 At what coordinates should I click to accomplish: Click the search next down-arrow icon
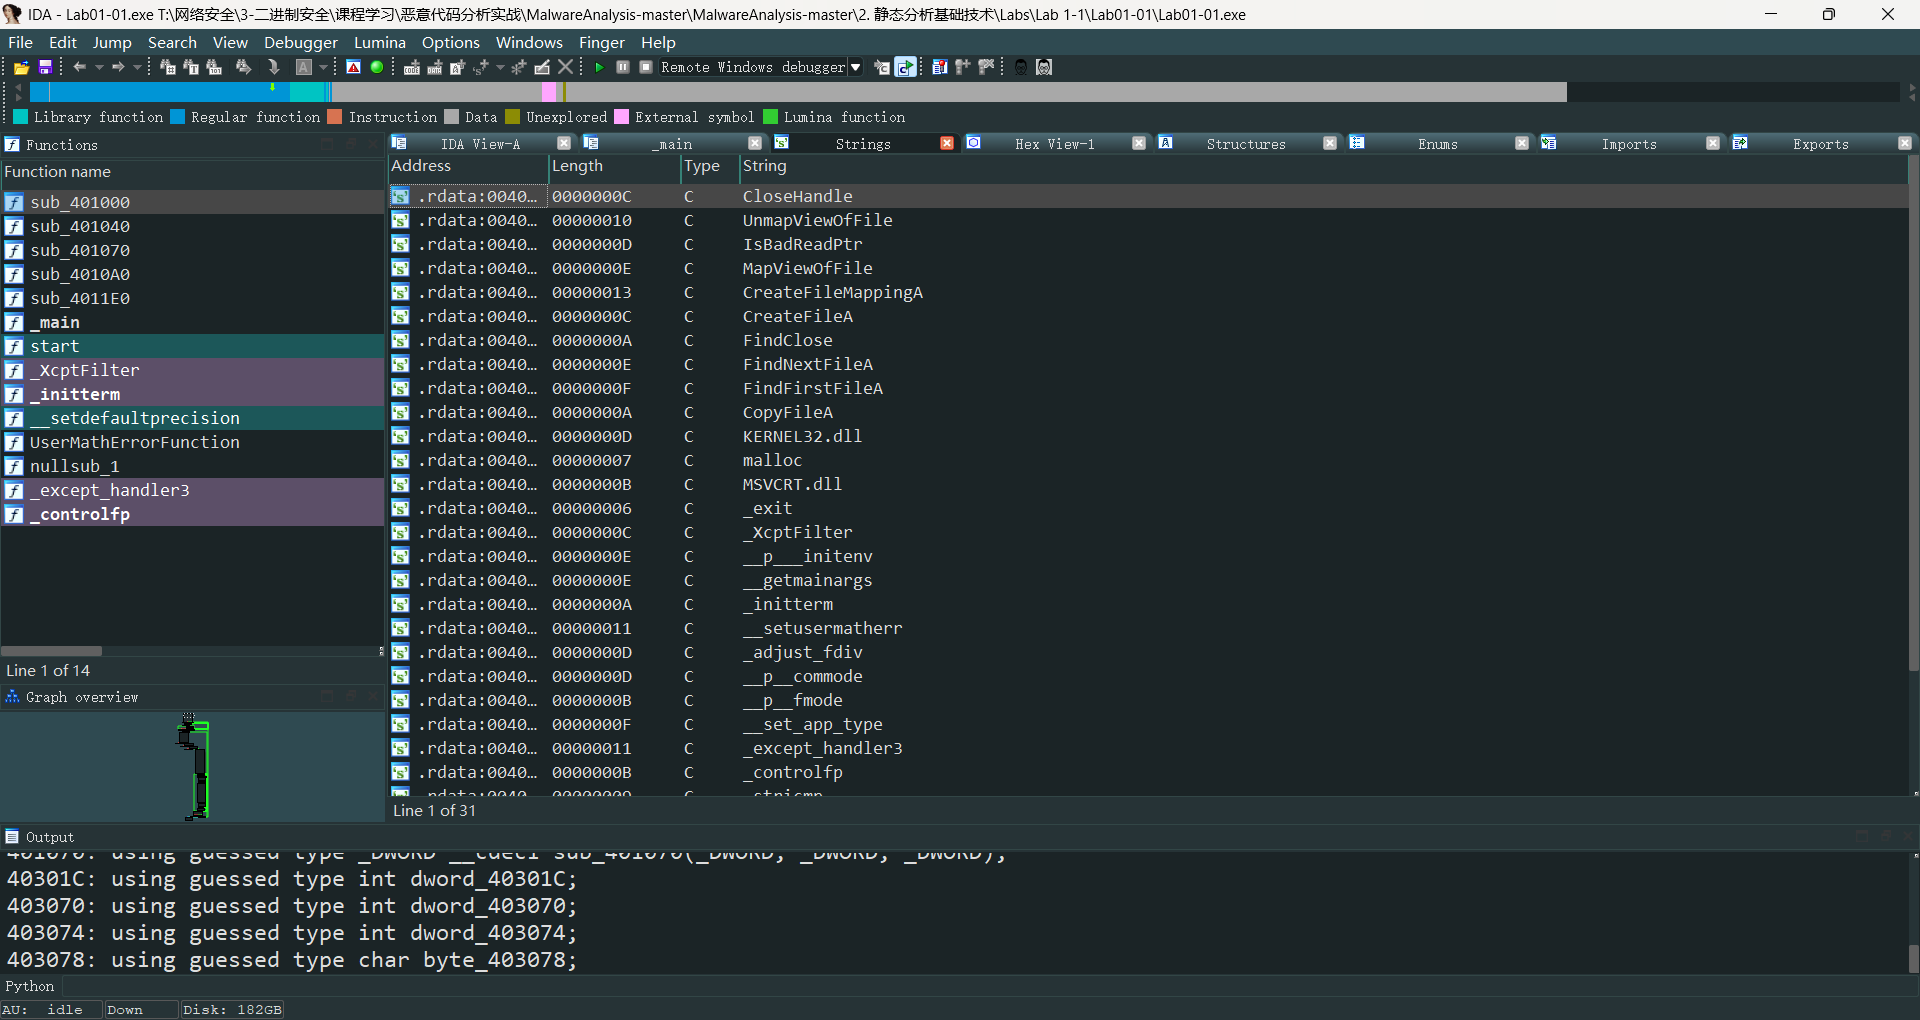point(273,67)
